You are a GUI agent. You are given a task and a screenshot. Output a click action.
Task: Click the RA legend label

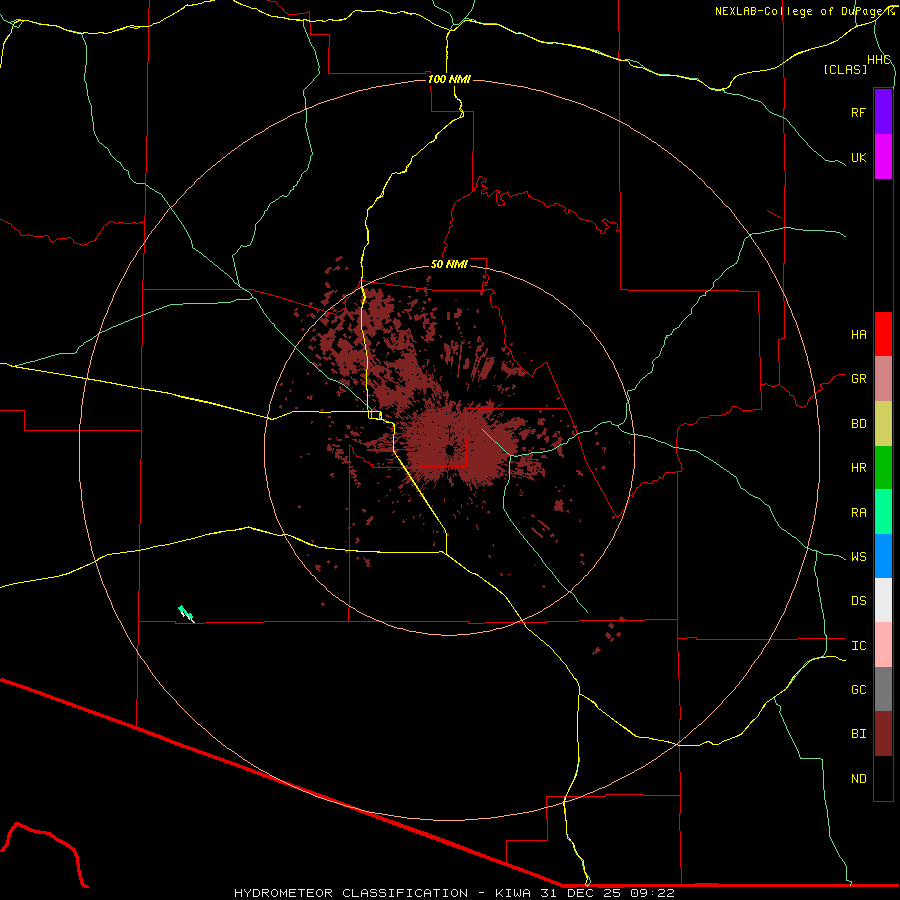(x=858, y=513)
